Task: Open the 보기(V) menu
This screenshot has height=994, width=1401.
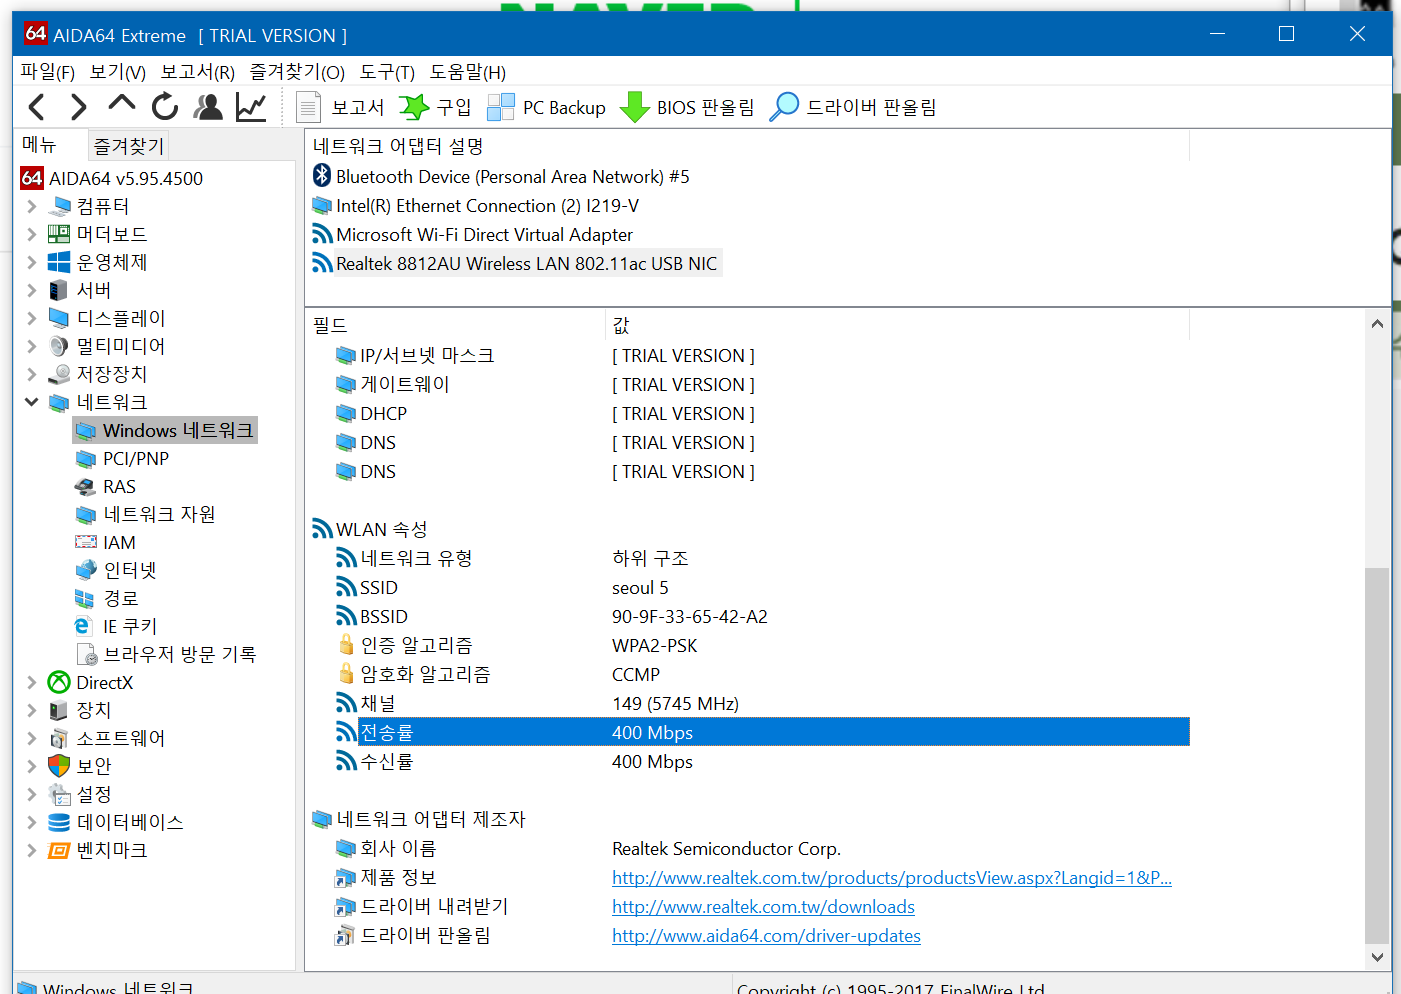Action: coord(118,72)
